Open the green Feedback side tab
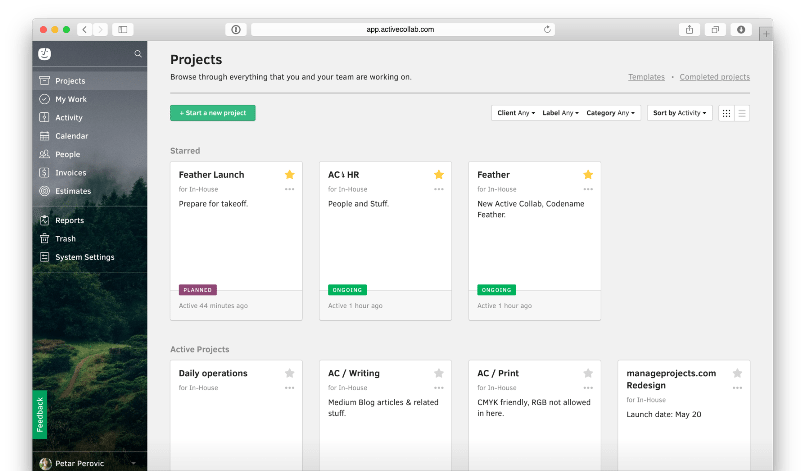This screenshot has width=805, height=471. coord(40,414)
